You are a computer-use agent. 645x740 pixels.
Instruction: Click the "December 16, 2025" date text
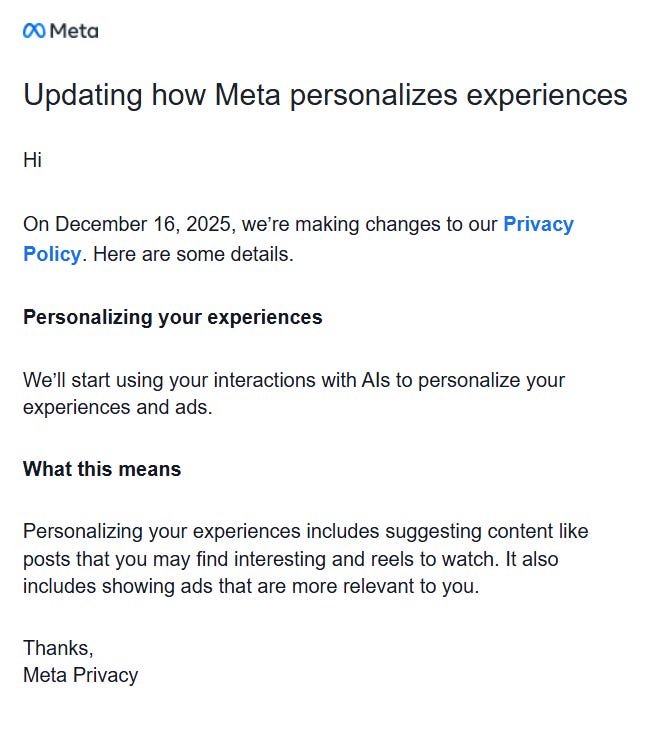(142, 224)
